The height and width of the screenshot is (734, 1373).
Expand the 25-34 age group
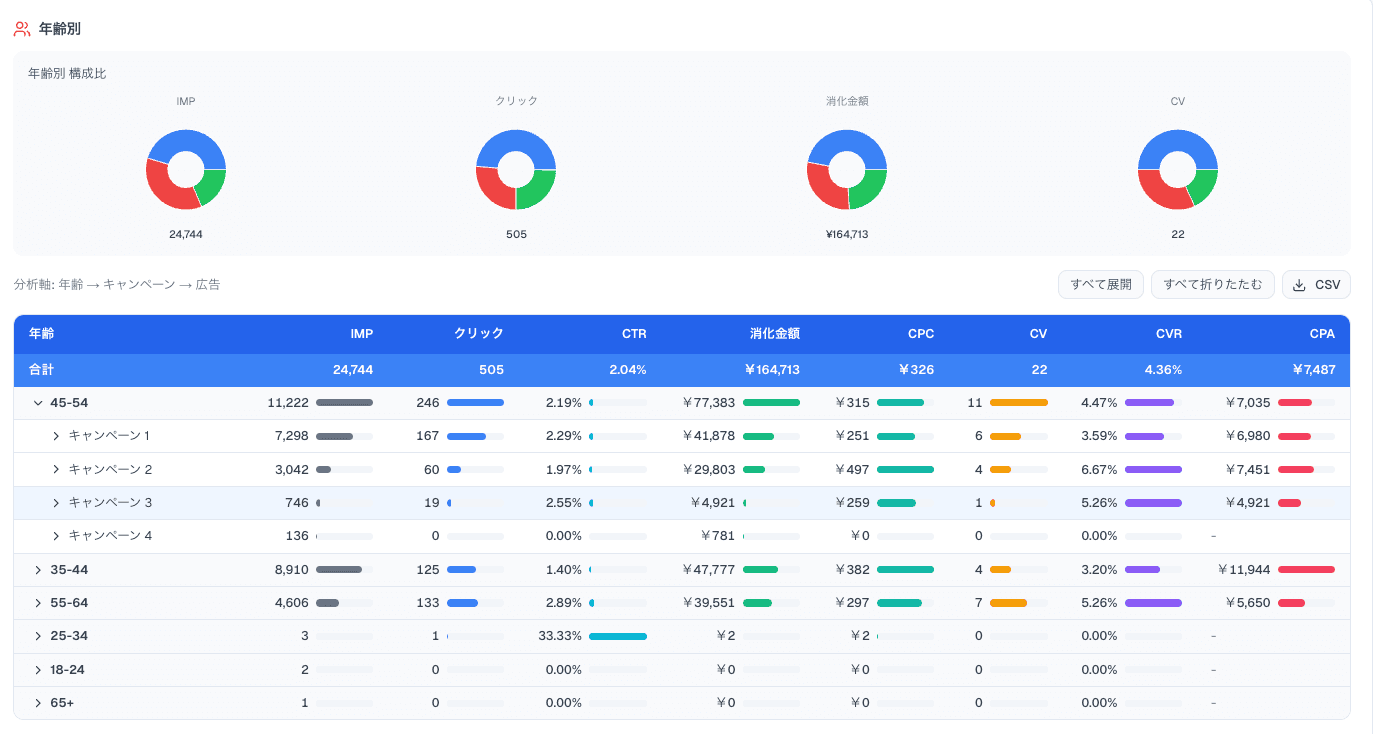tap(38, 636)
